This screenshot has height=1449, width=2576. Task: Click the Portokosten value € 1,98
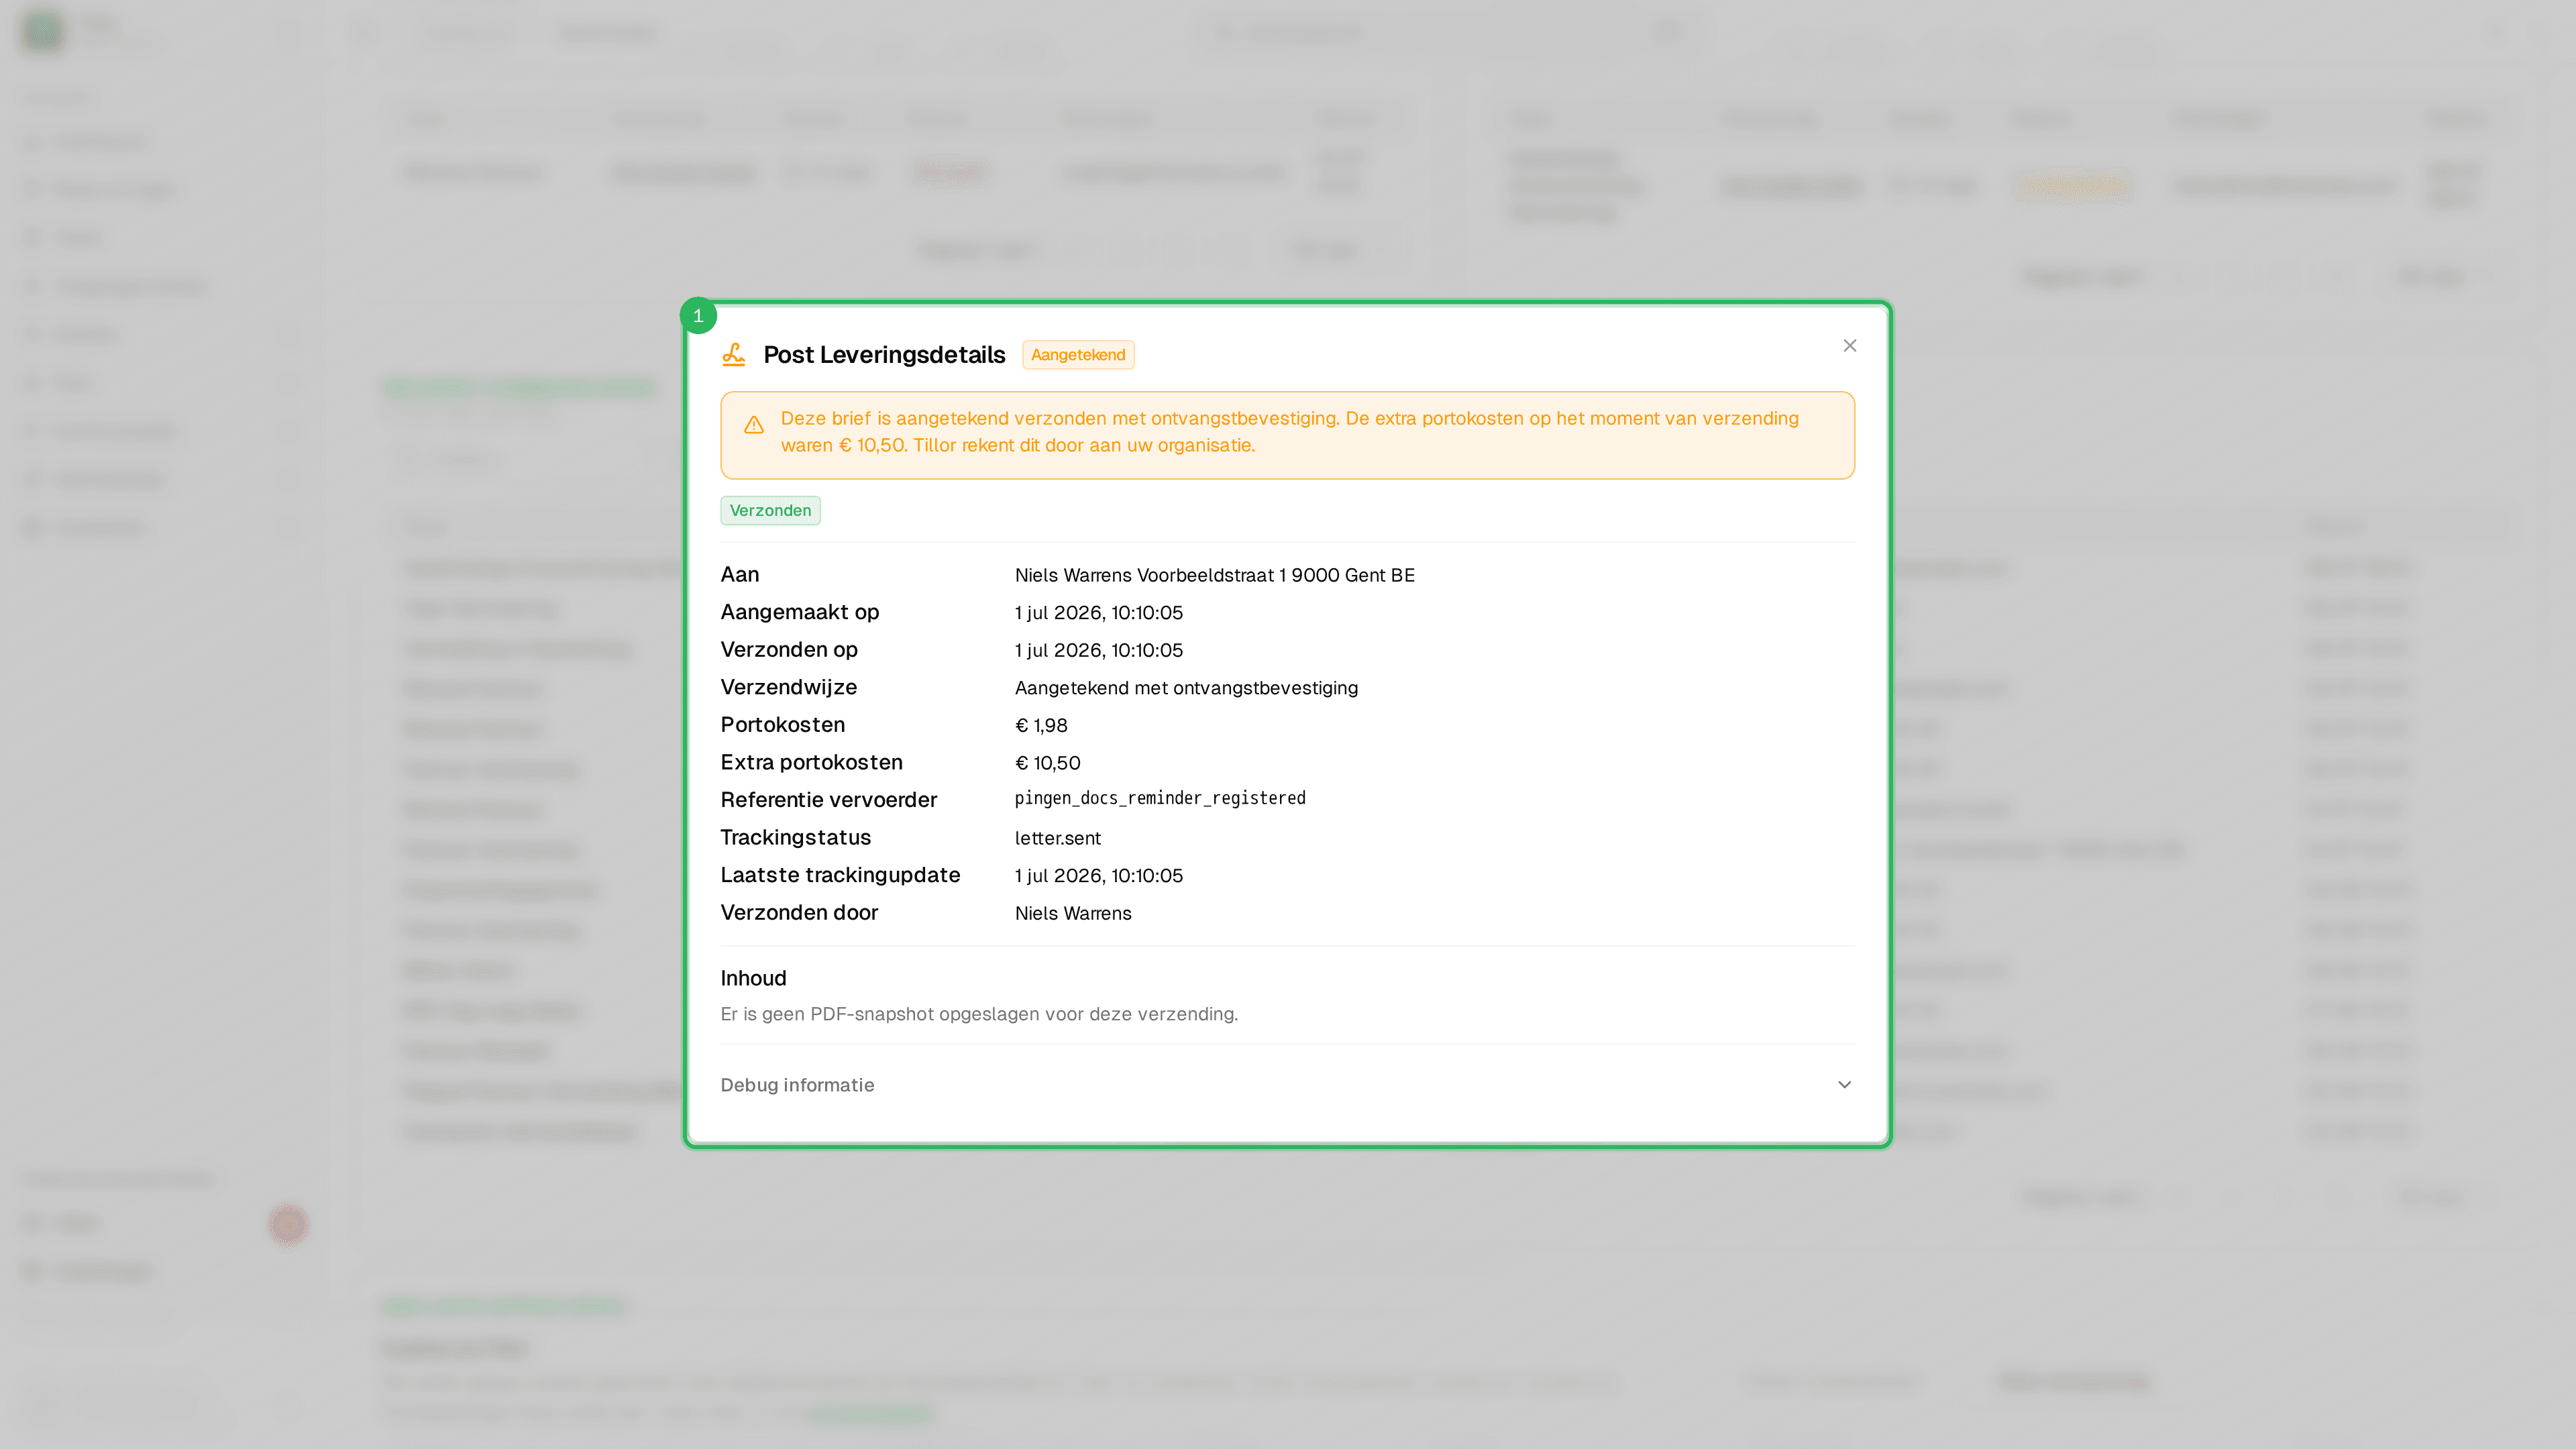[1041, 726]
